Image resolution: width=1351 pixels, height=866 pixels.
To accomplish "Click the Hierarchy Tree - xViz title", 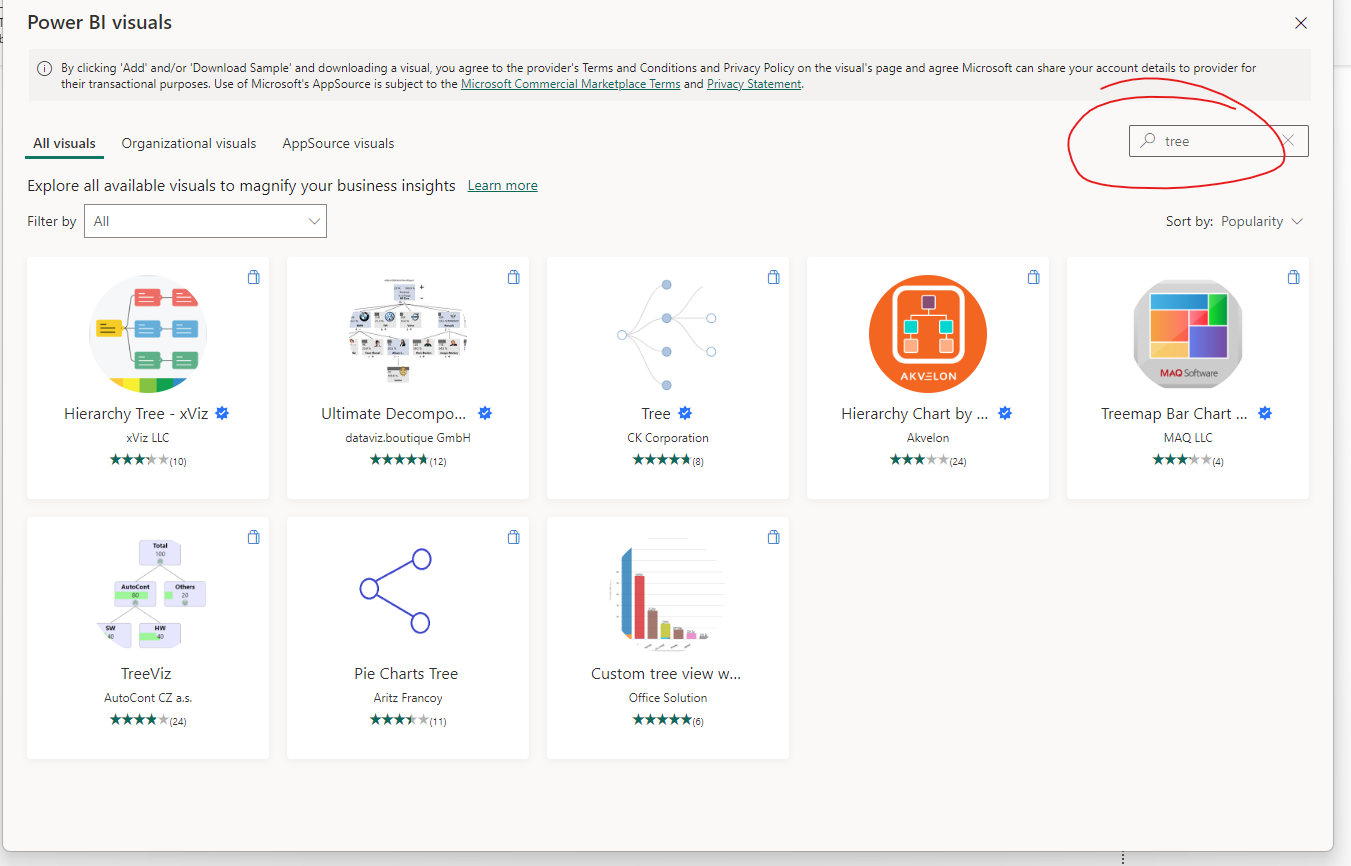I will pos(137,413).
